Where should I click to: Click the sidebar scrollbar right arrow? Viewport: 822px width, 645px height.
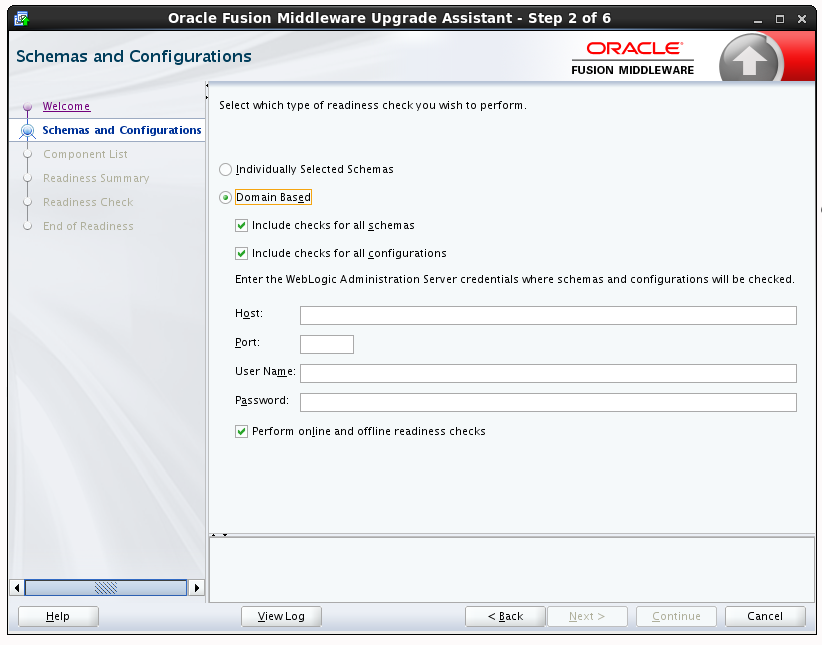click(x=197, y=588)
